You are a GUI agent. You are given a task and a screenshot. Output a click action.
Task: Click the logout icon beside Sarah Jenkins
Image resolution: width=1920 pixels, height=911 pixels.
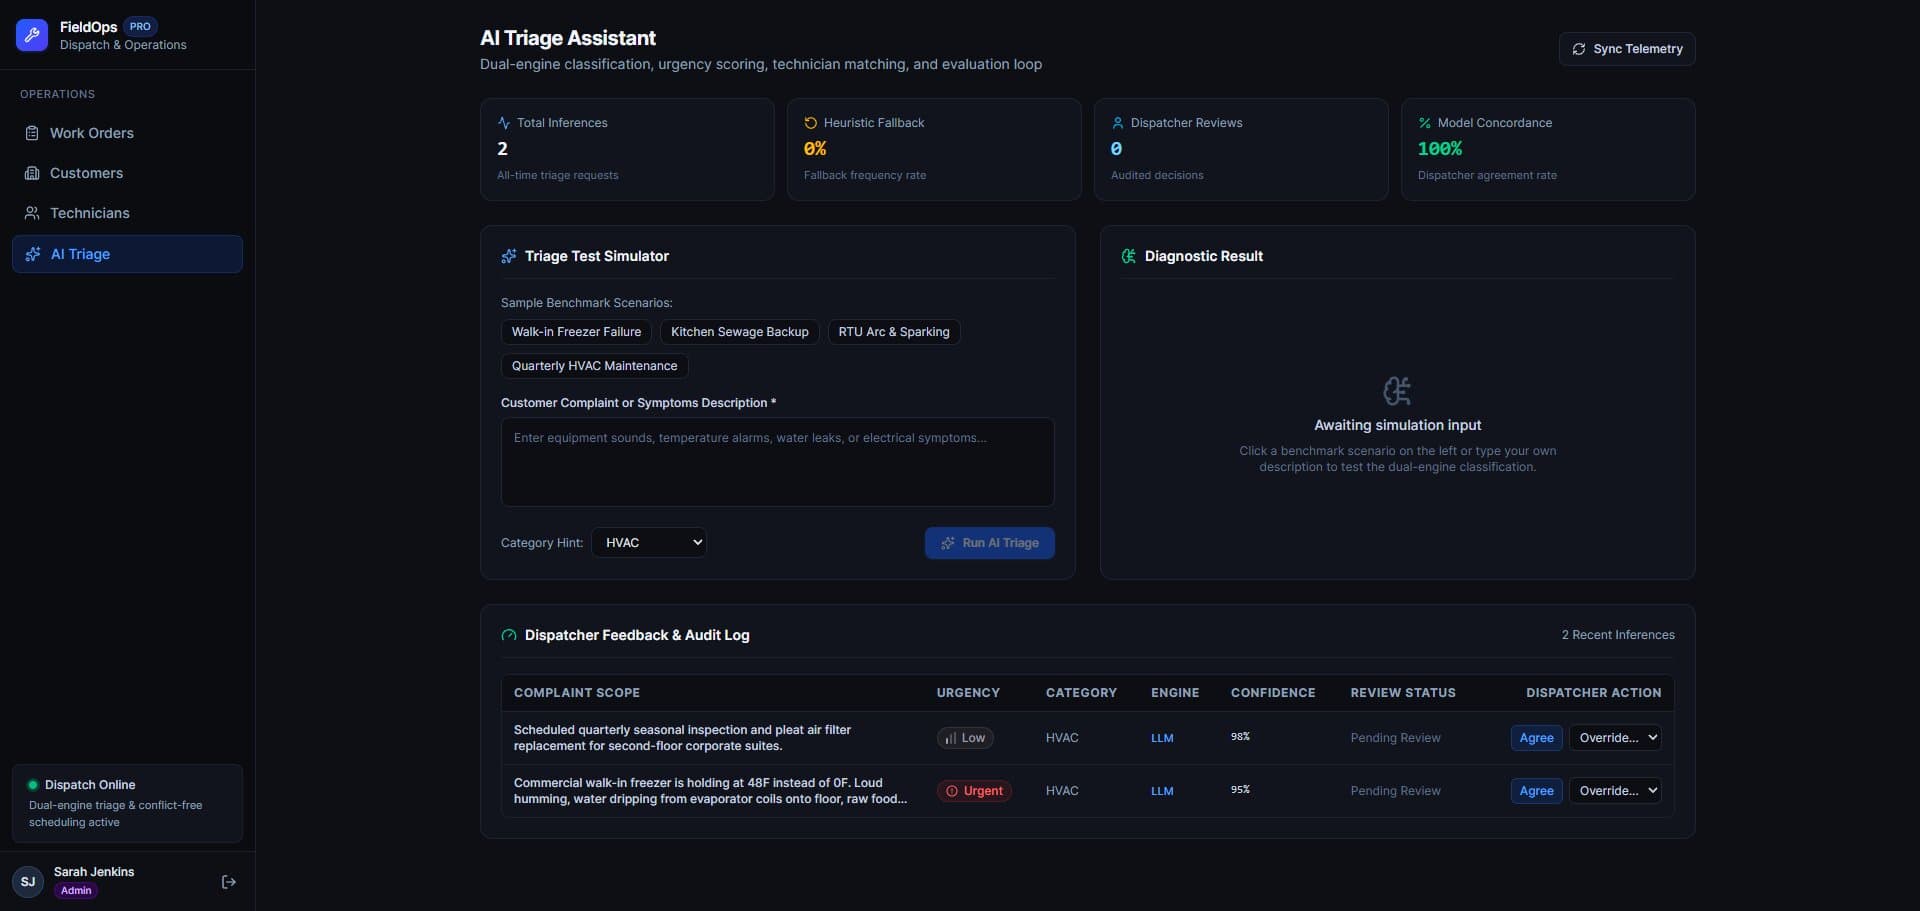click(229, 882)
